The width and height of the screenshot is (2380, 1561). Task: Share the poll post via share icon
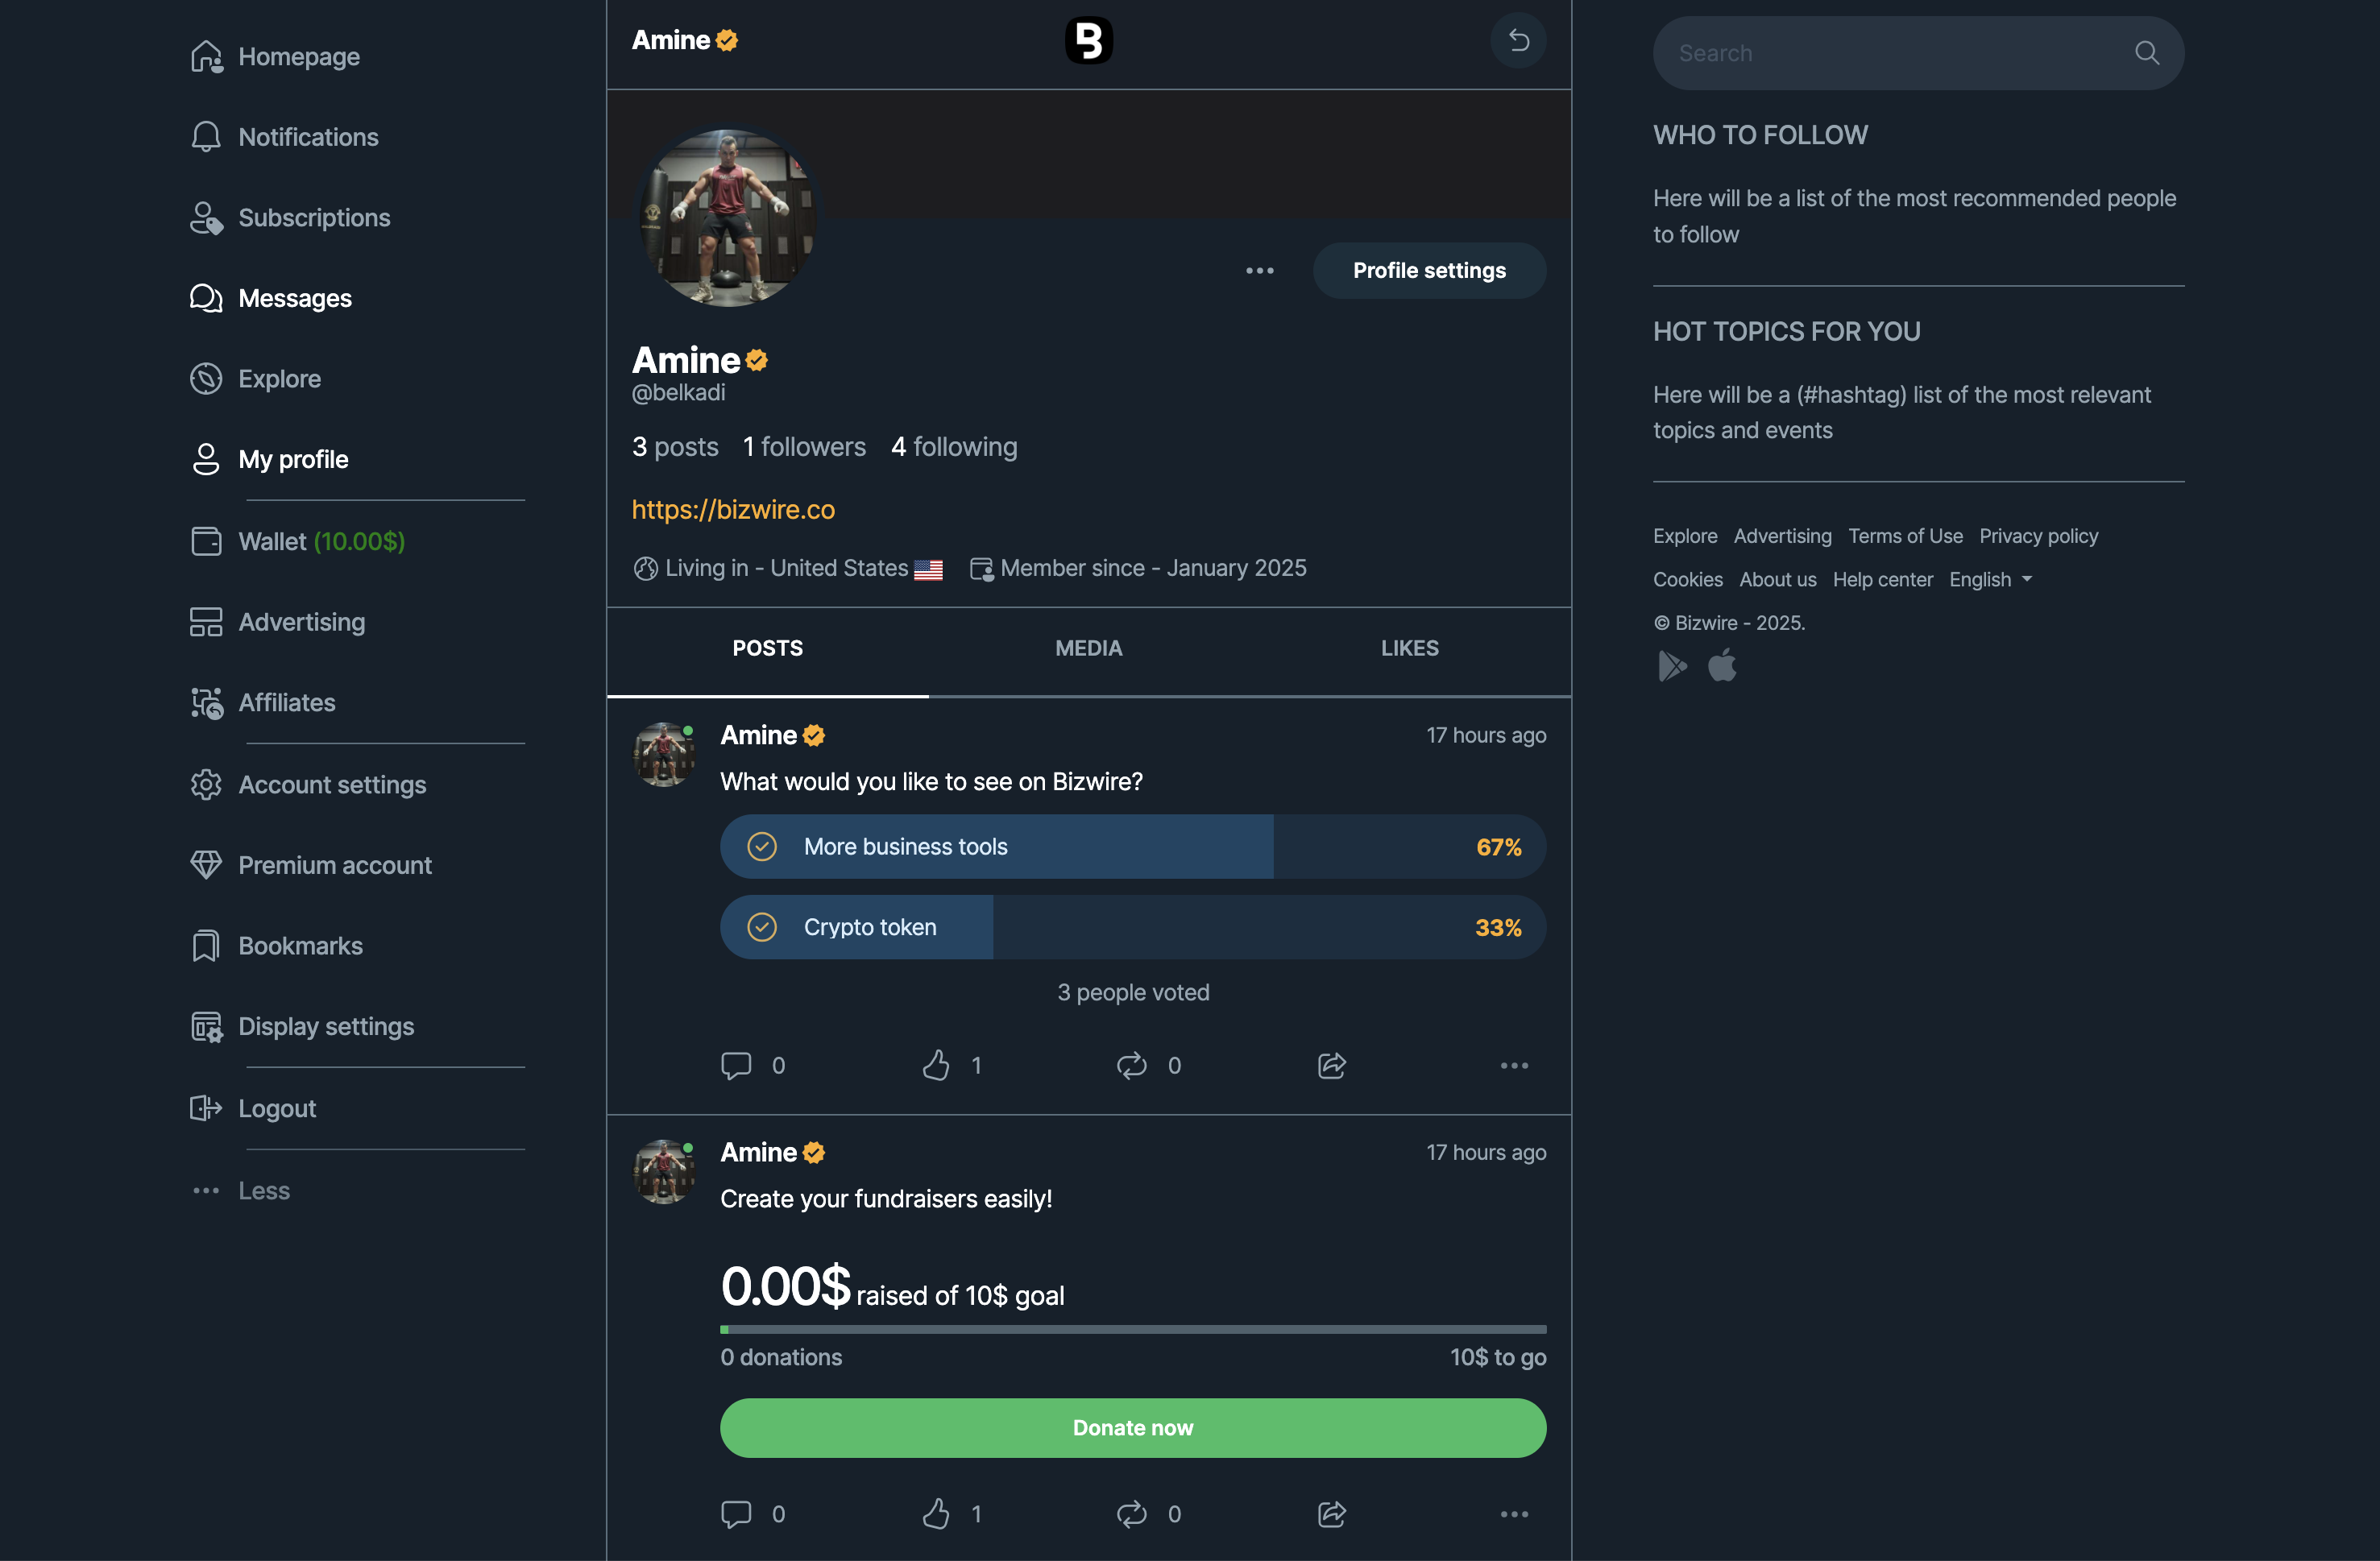(1331, 1065)
